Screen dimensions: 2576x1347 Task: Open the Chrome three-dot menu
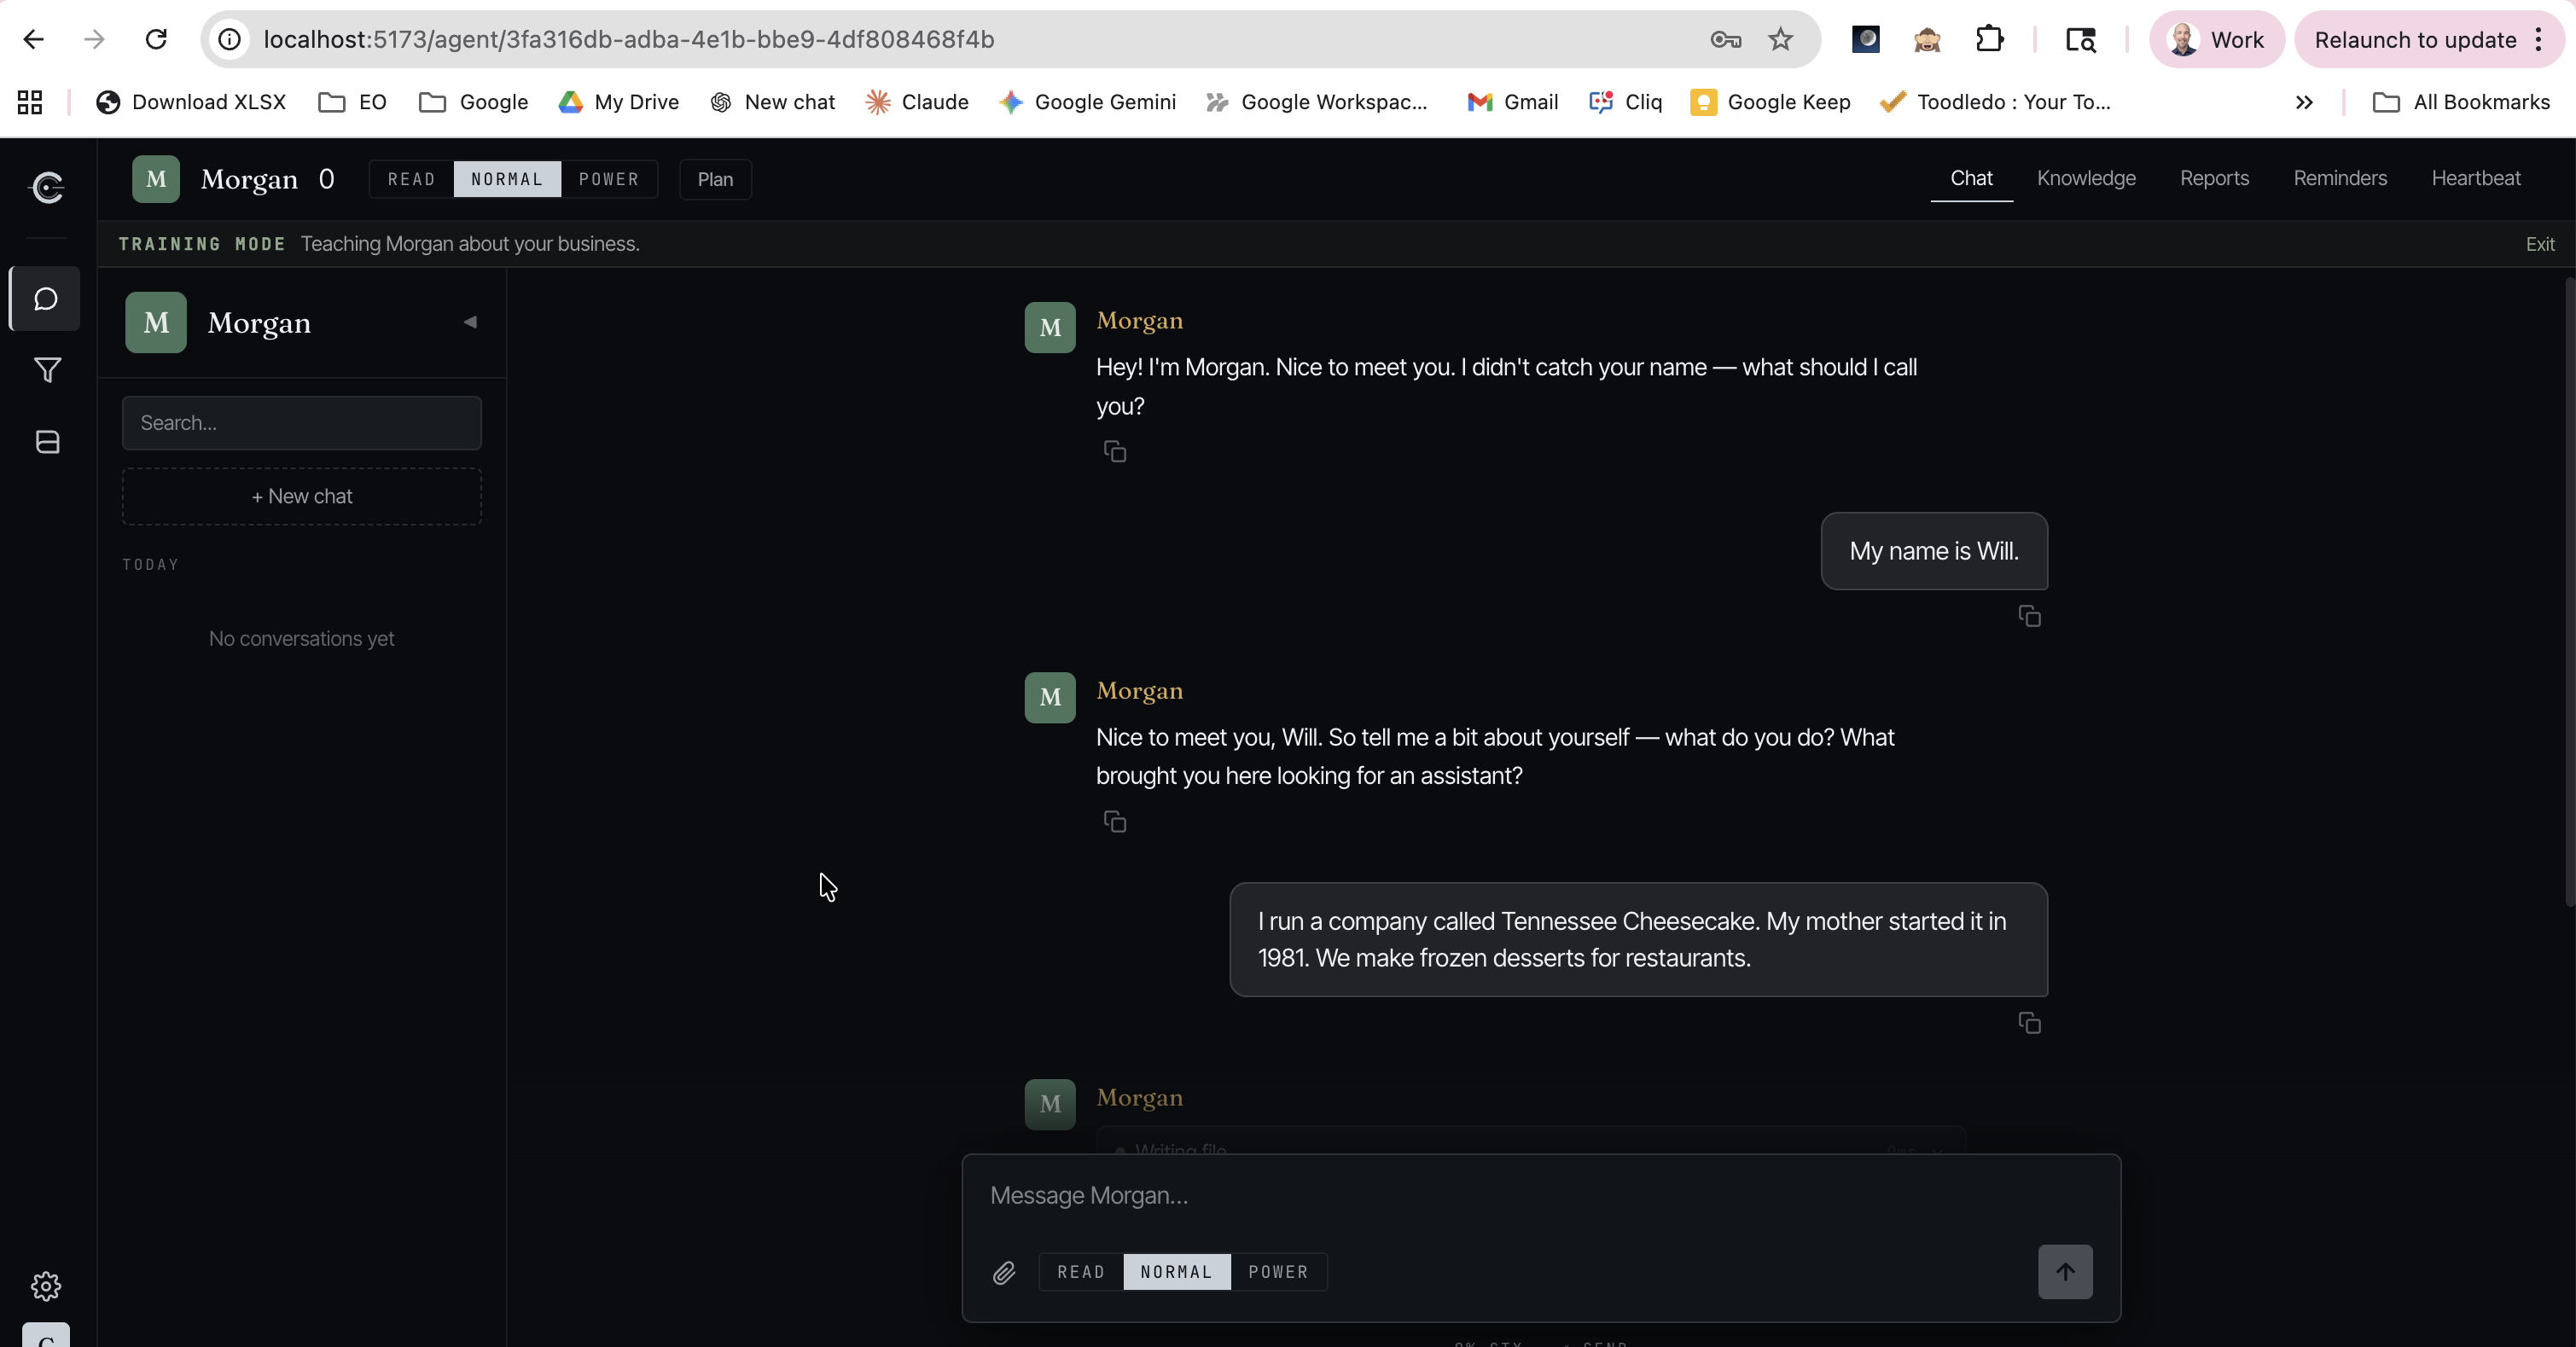pos(2538,39)
